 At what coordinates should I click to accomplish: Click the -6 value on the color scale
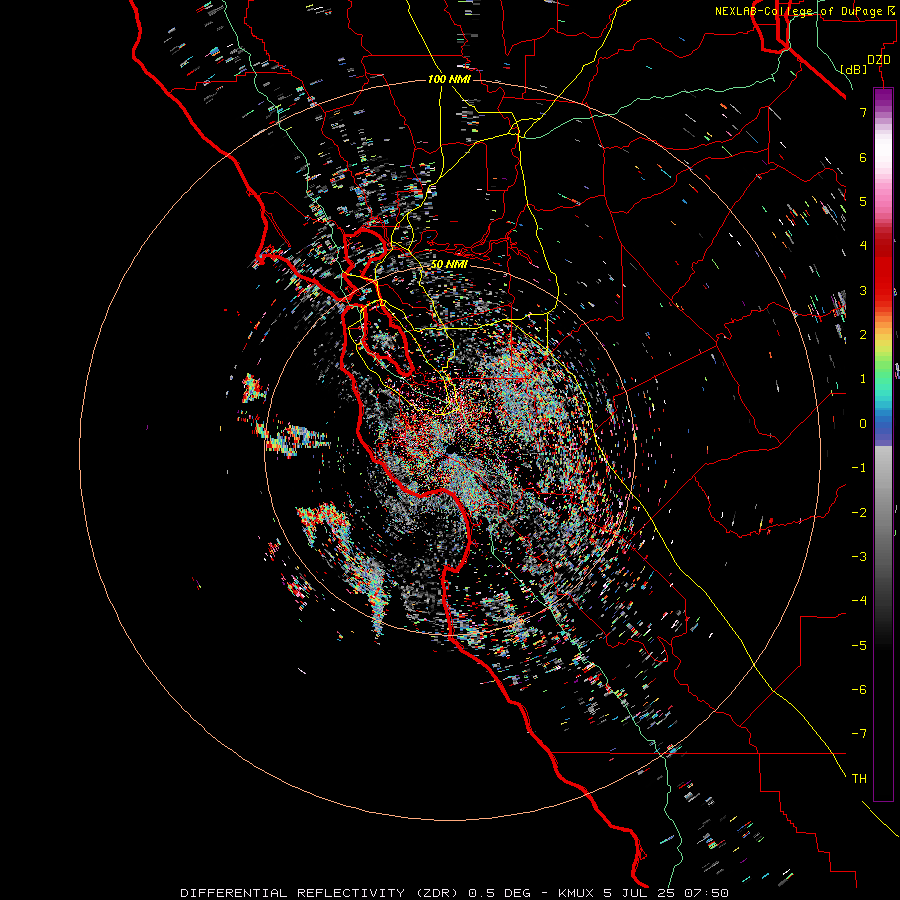[859, 689]
